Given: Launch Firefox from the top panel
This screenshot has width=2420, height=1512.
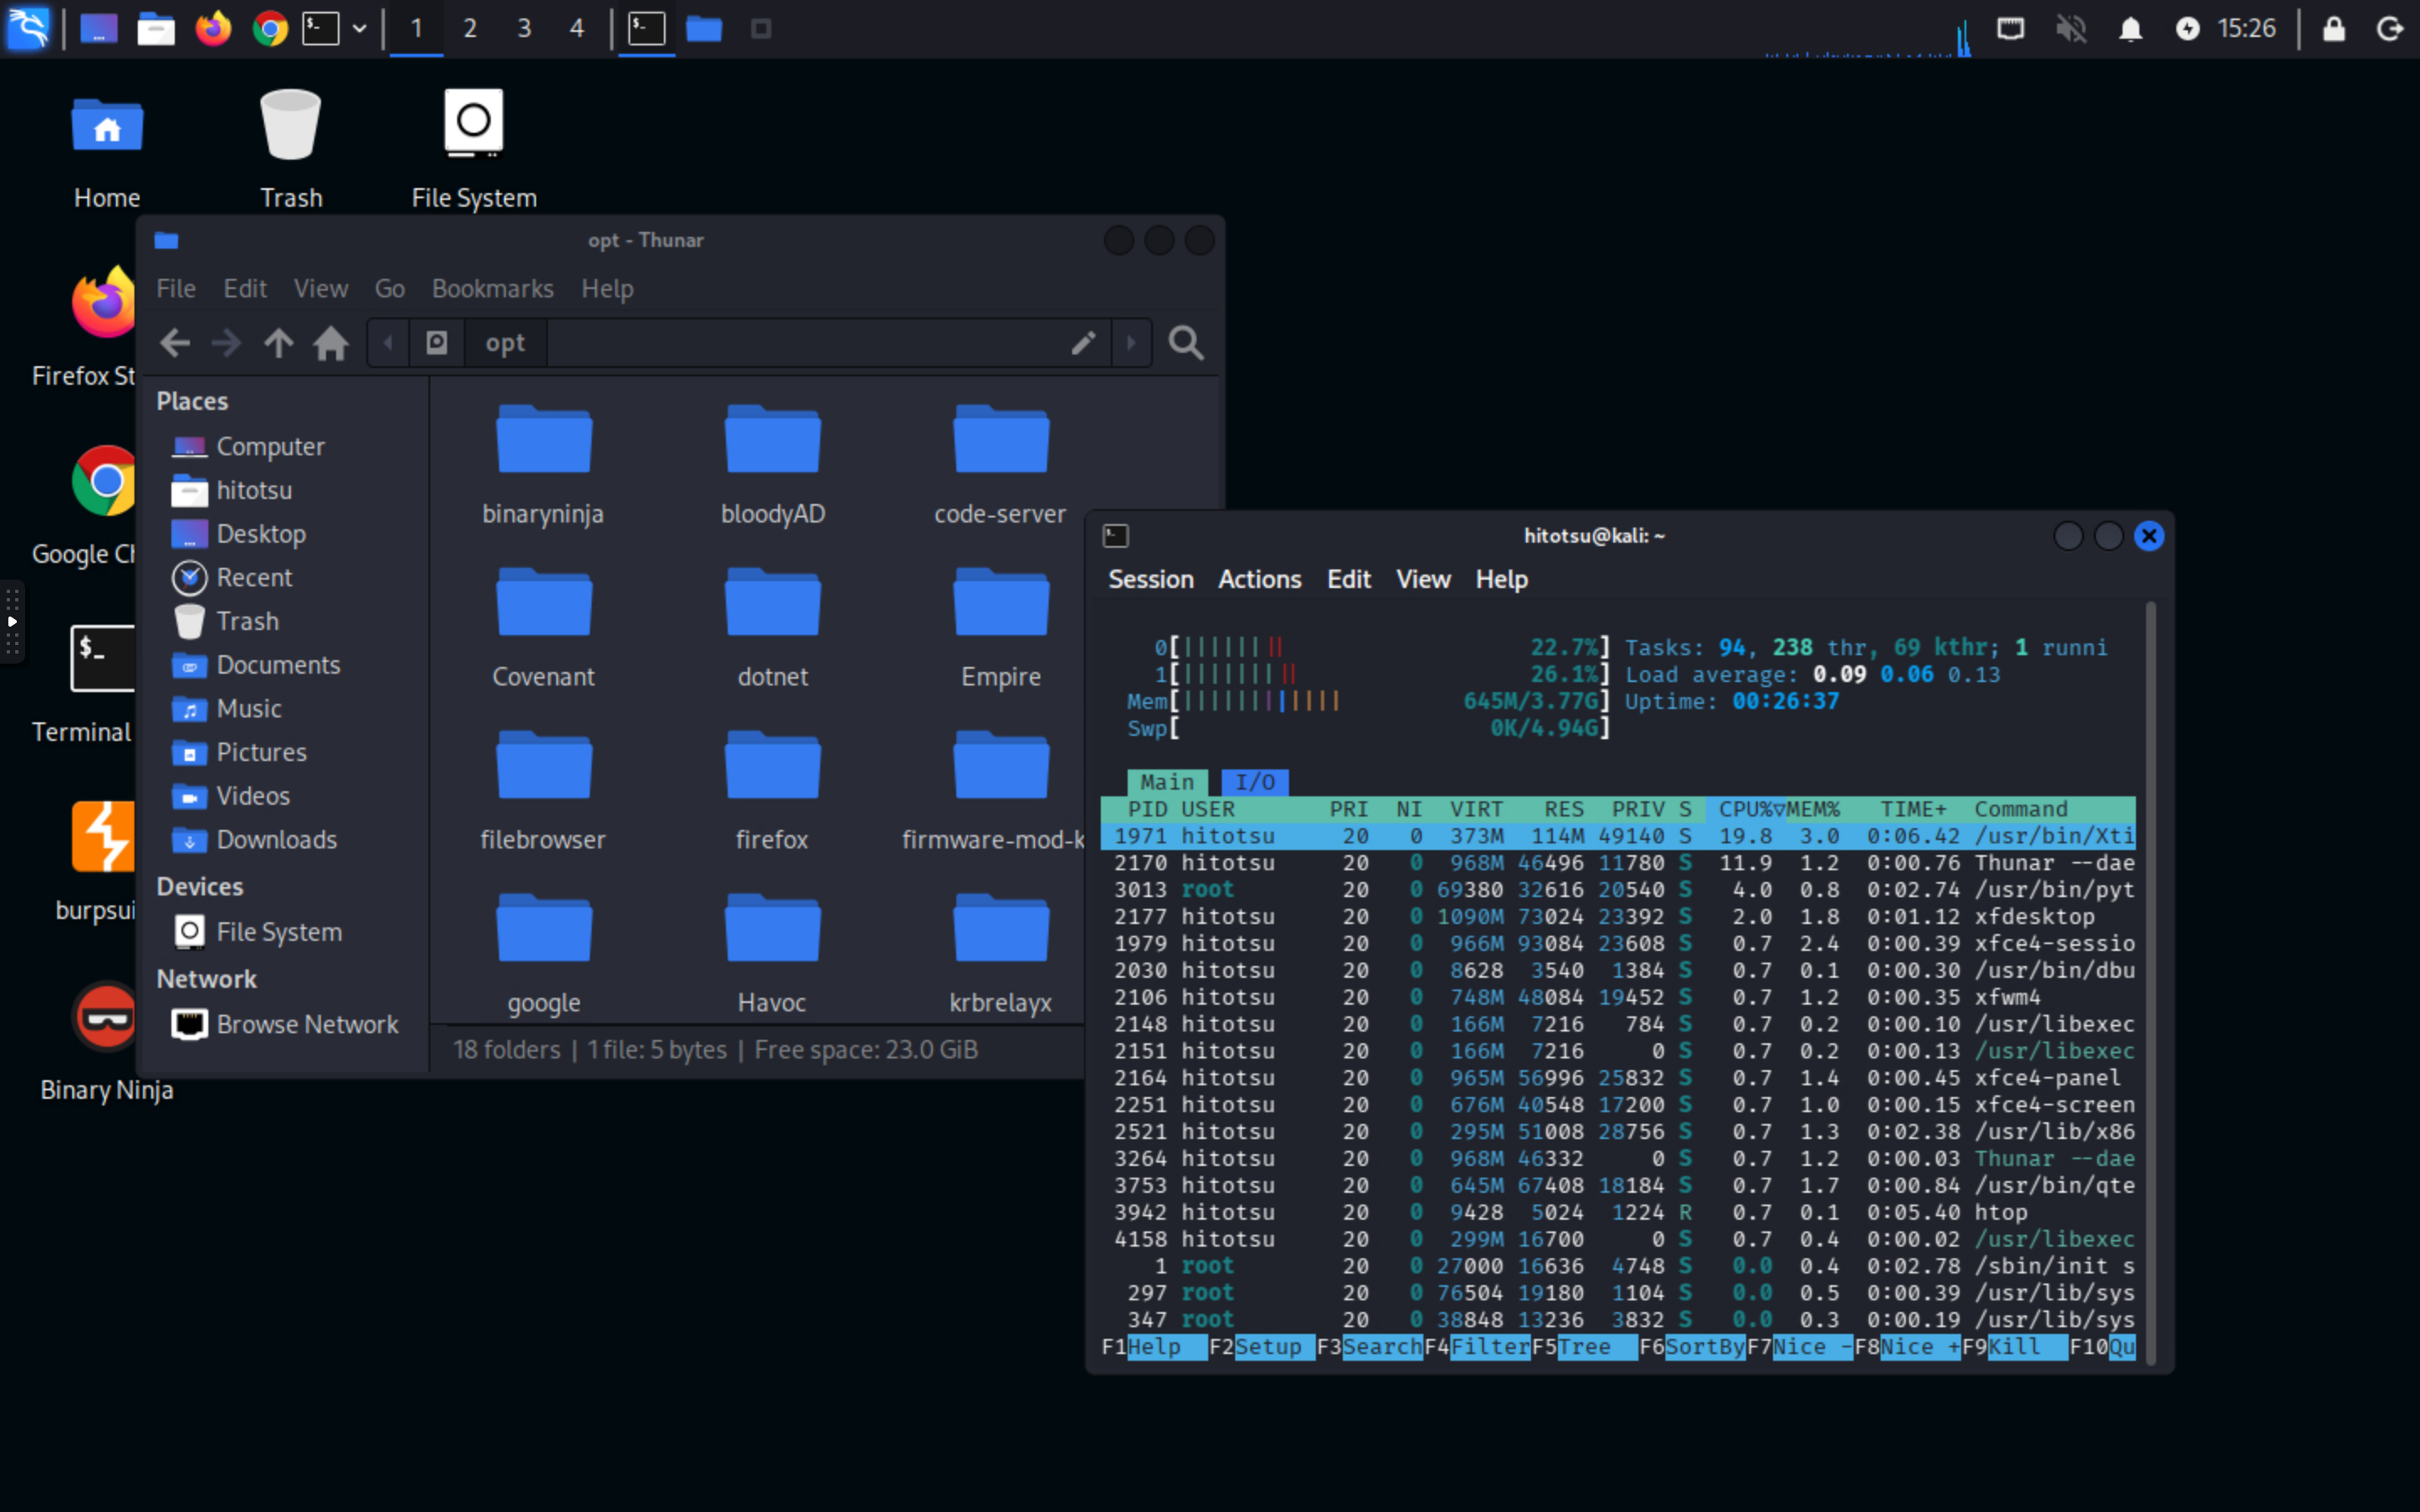Looking at the screenshot, I should 213,28.
